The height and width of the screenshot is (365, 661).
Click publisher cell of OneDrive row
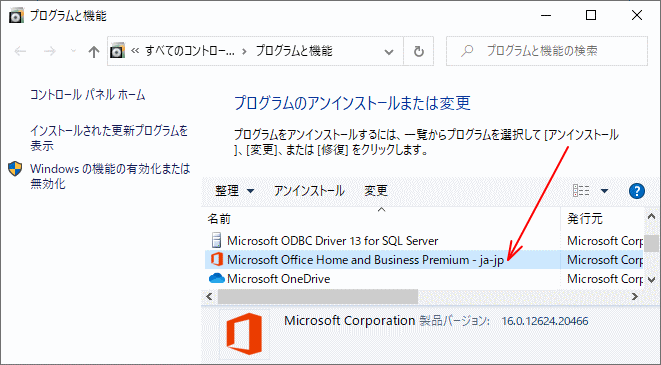605,279
